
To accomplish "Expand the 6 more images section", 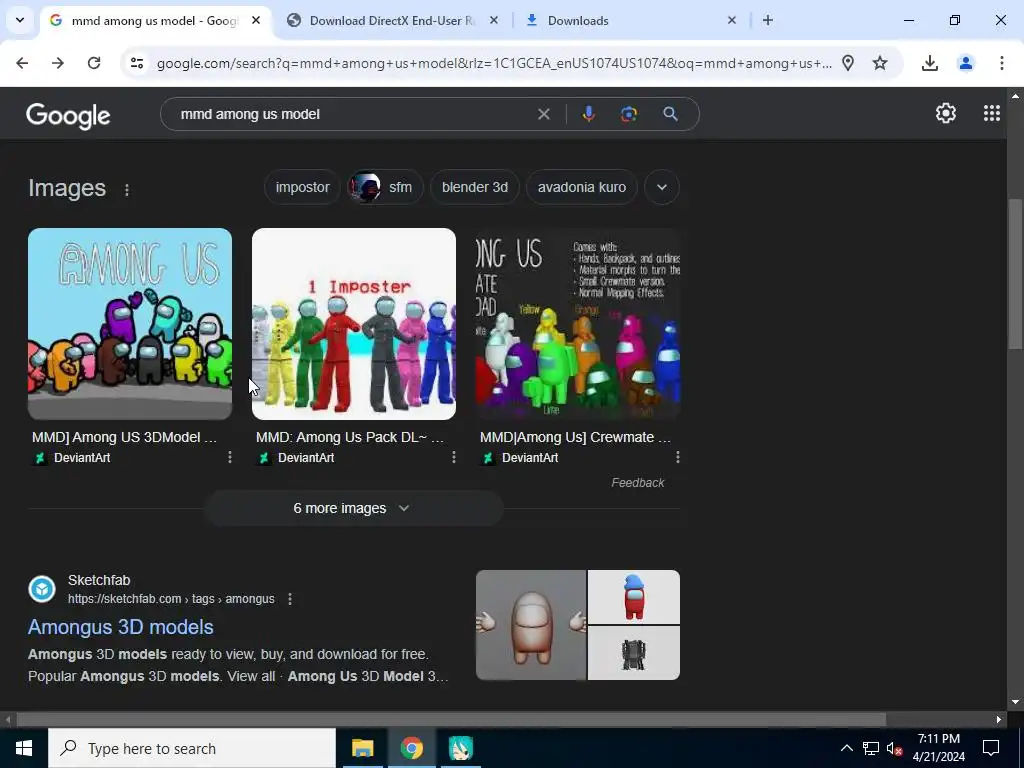I will (x=353, y=508).
